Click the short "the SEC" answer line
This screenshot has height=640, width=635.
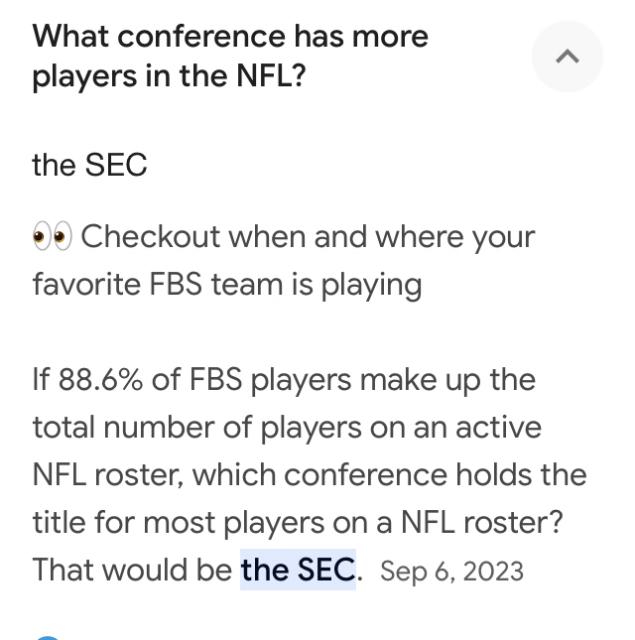pos(90,165)
